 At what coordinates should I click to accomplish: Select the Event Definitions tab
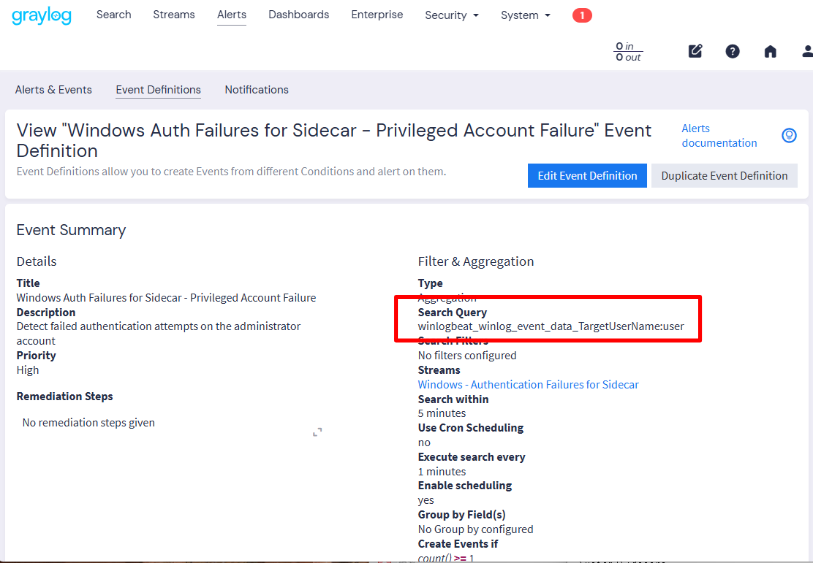point(158,90)
